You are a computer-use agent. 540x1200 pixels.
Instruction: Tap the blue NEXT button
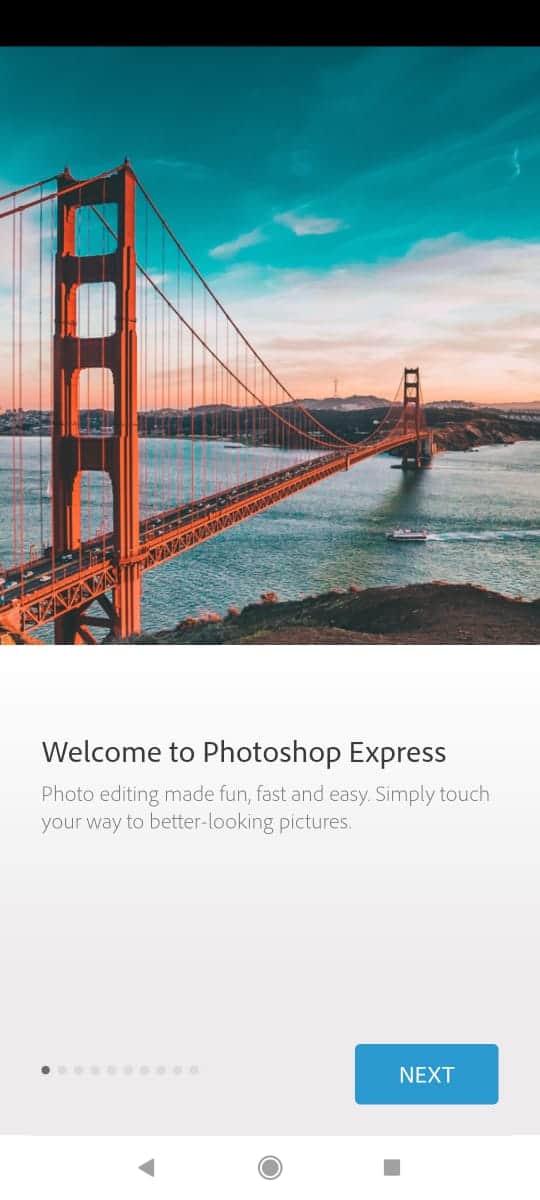pos(426,1074)
